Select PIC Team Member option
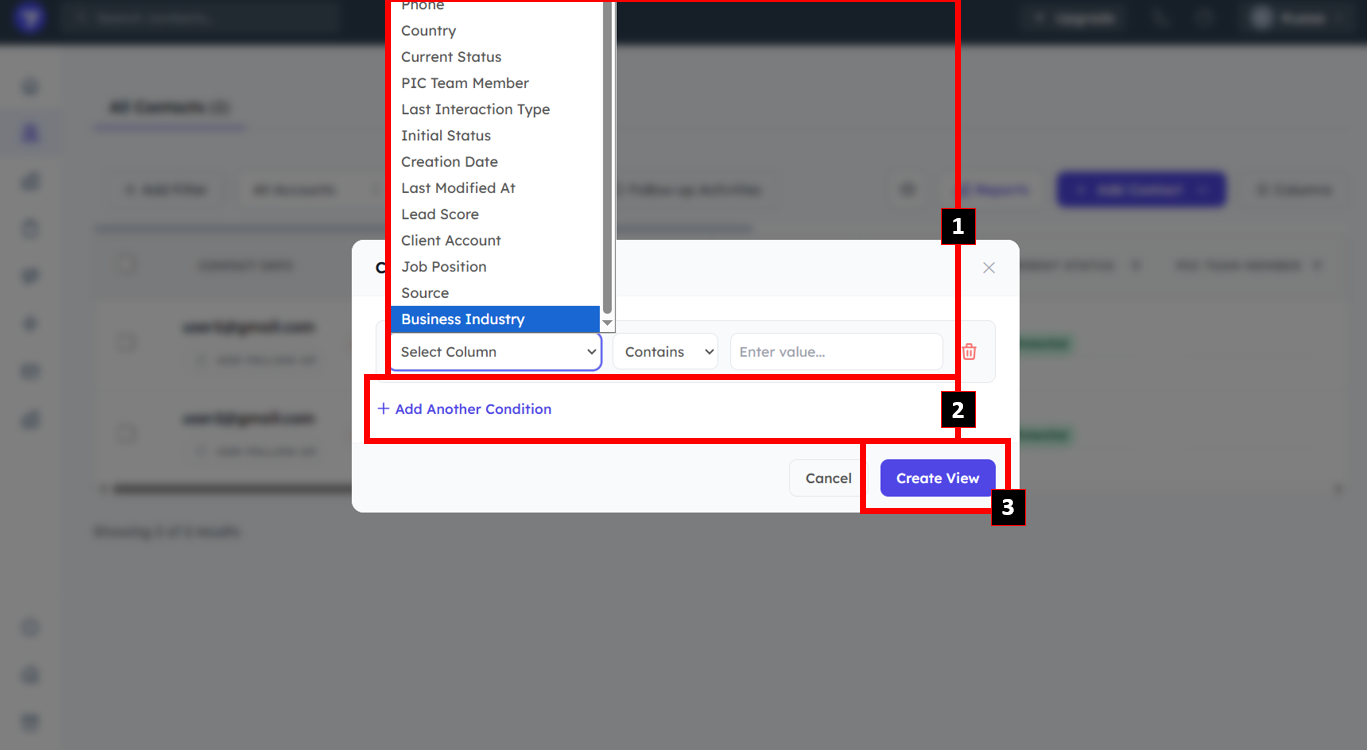Viewport: 1367px width, 750px height. 495,83
